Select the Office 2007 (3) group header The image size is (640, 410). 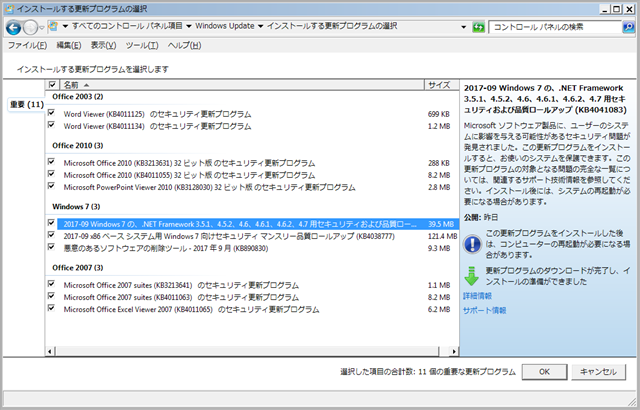coord(78,268)
